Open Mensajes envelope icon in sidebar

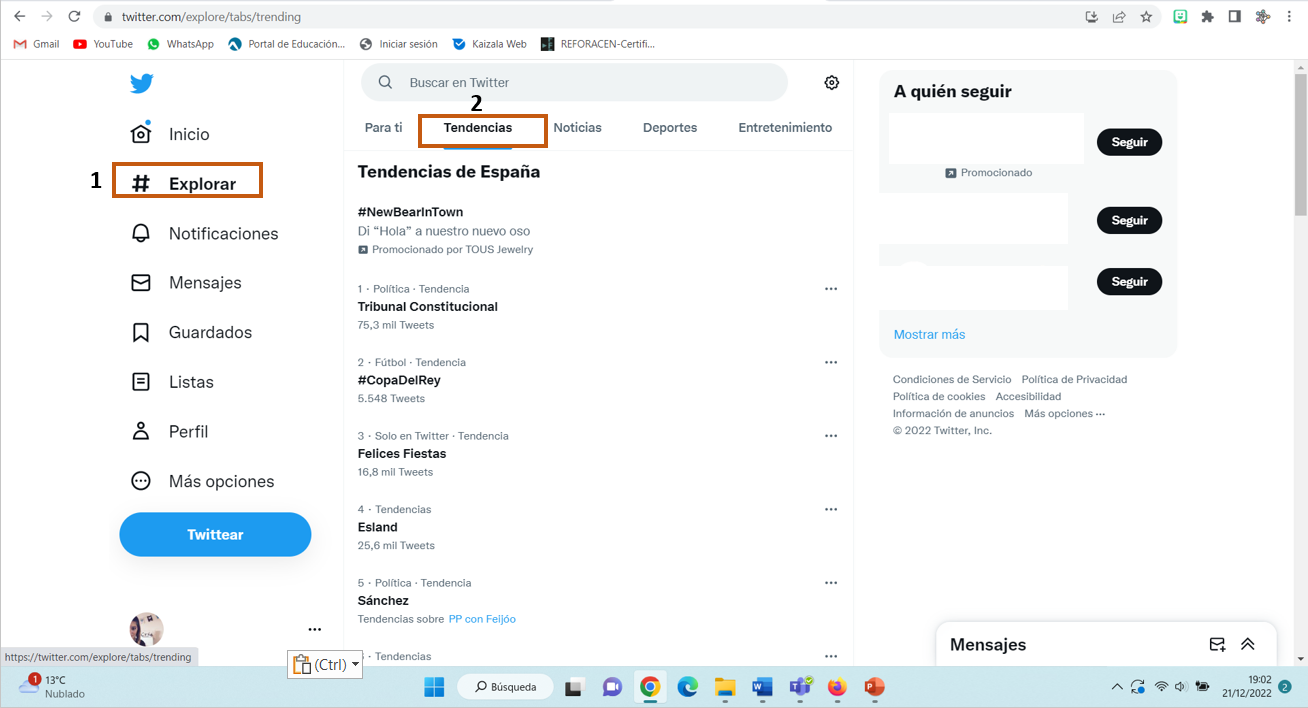point(141,283)
